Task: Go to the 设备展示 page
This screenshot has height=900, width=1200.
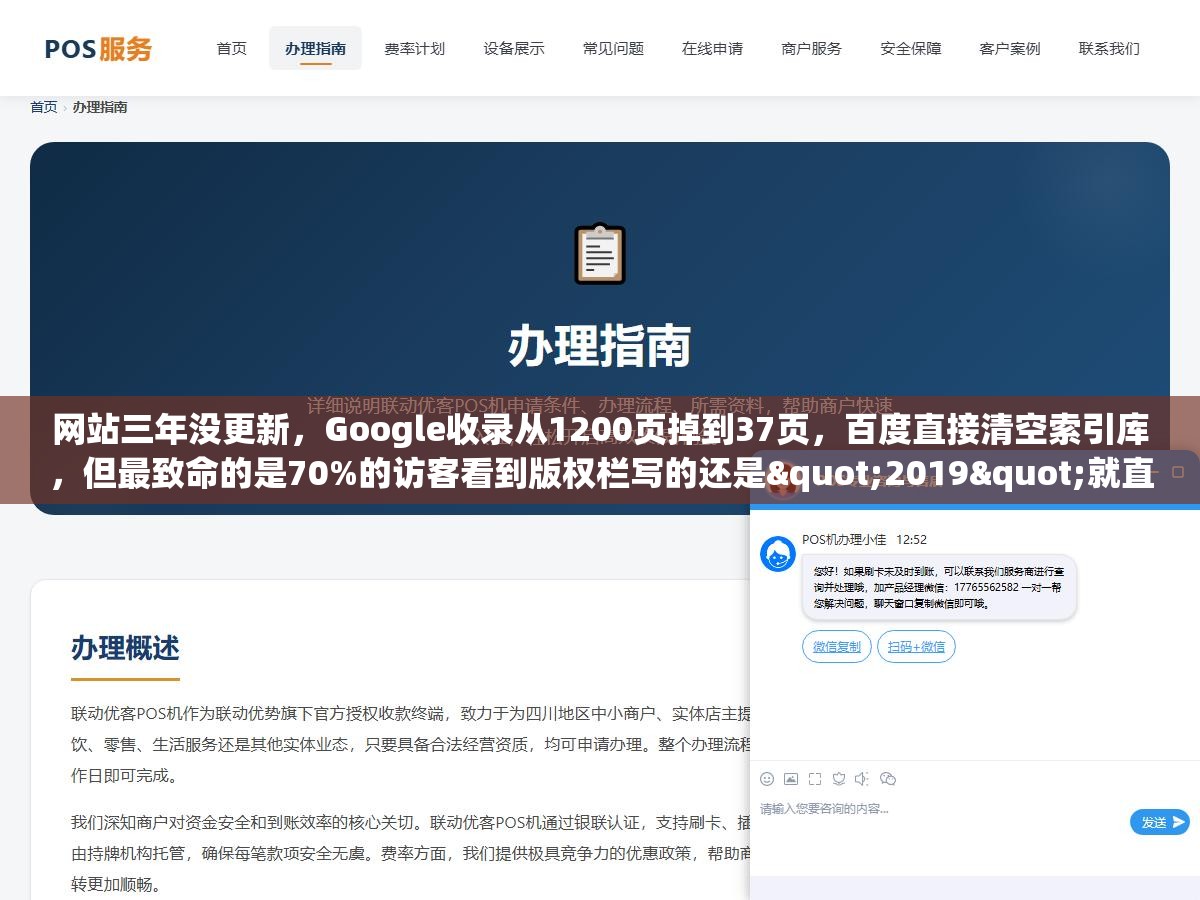Action: point(514,48)
